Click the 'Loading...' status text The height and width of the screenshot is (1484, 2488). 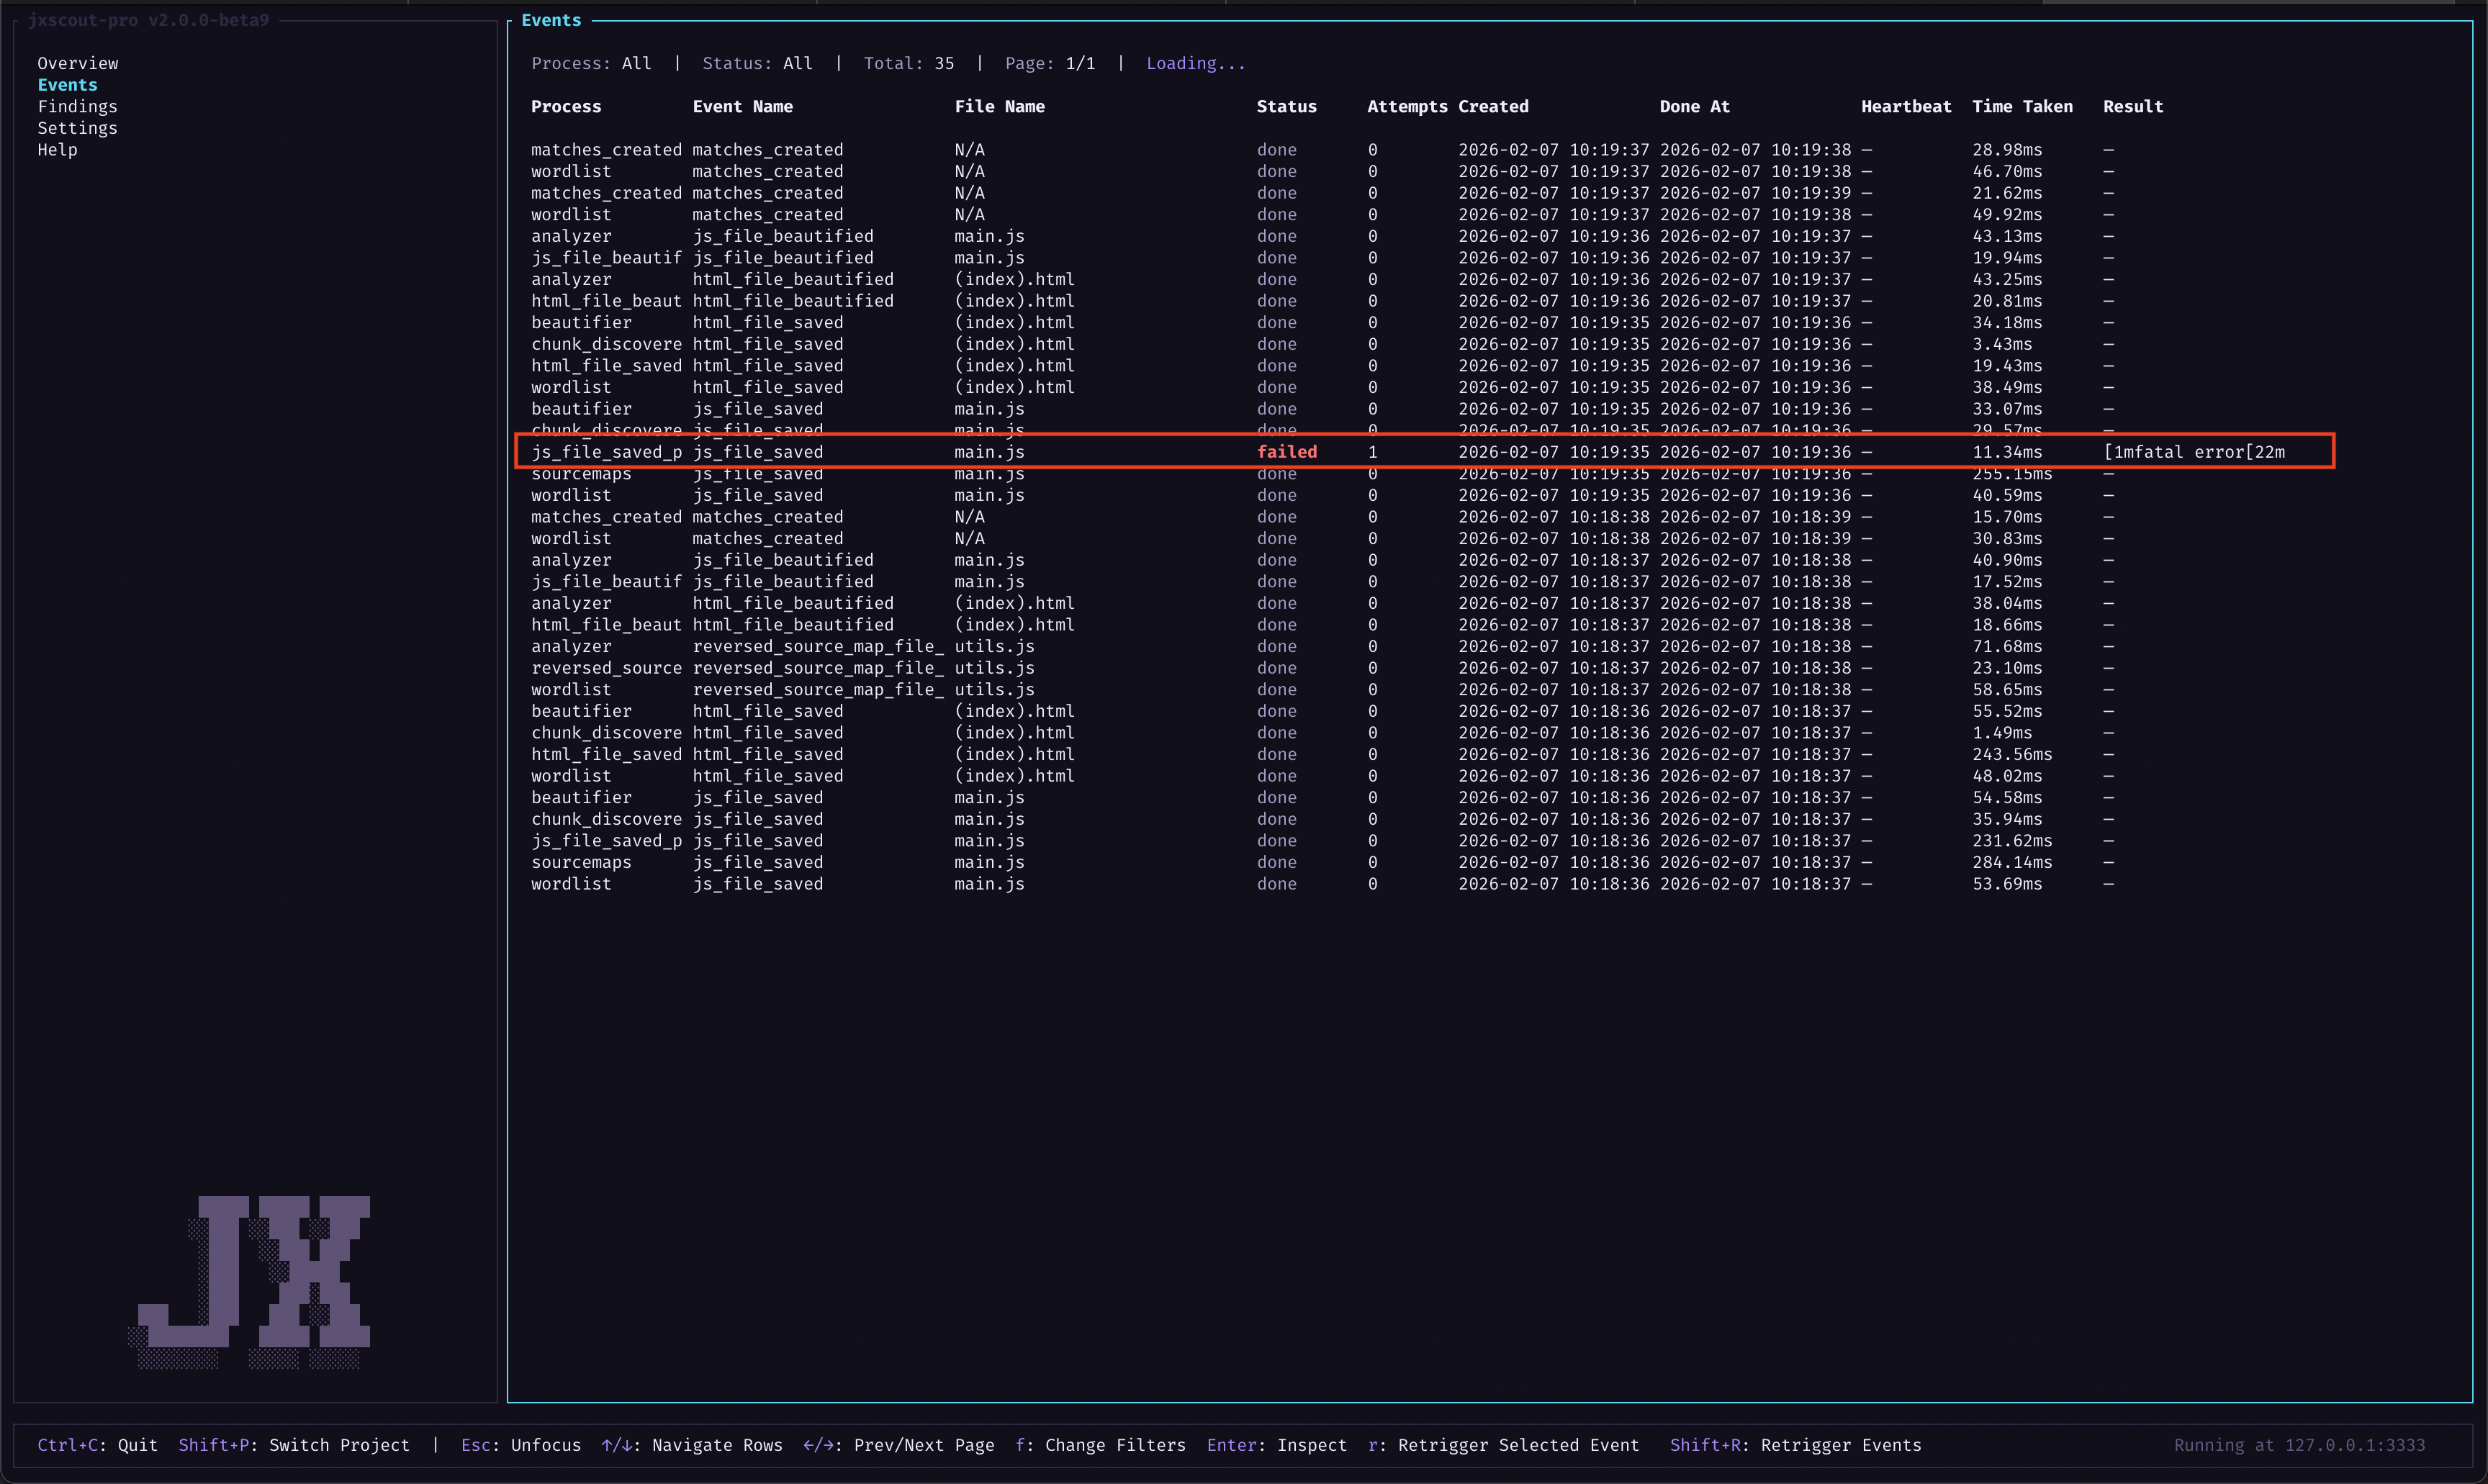[1196, 63]
